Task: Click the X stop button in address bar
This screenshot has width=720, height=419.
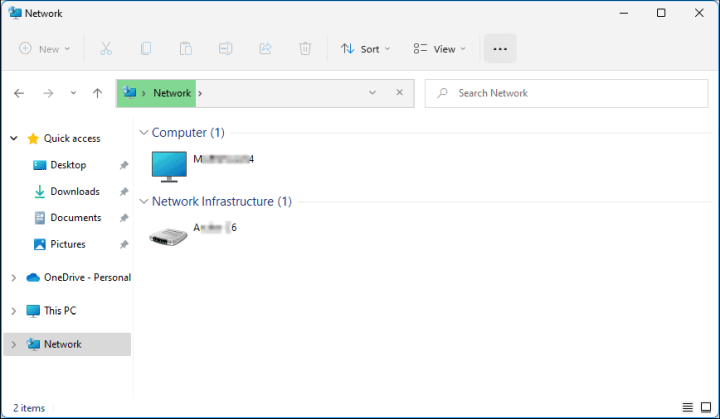Action: point(399,93)
